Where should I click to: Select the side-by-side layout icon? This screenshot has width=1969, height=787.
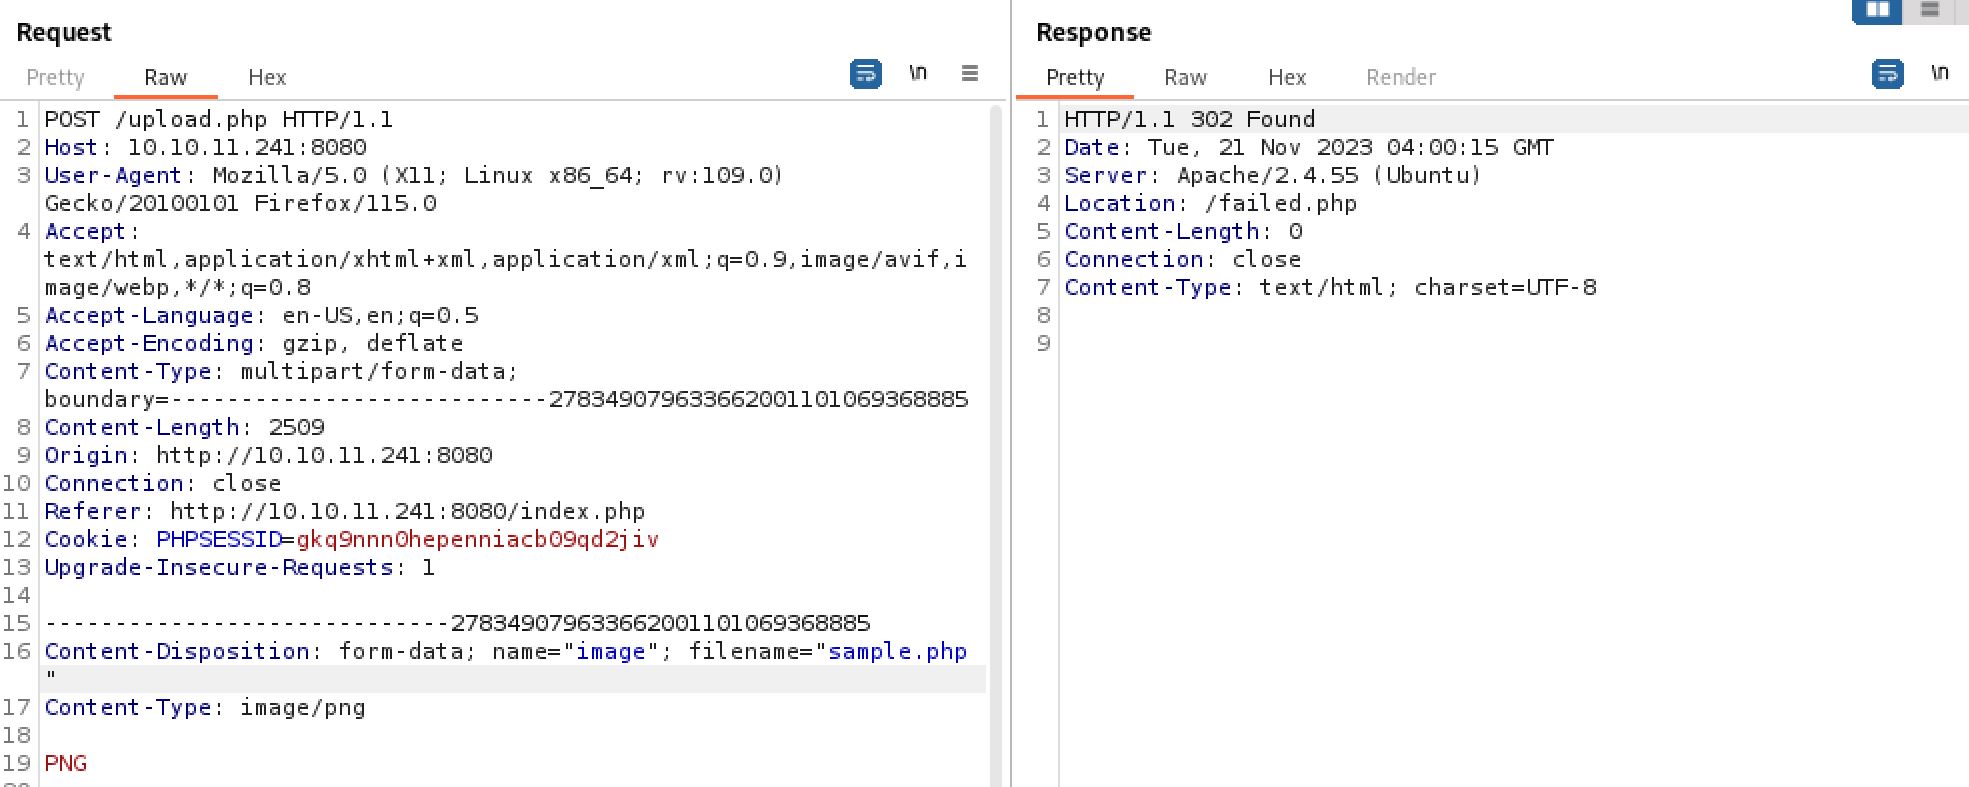tap(1877, 10)
